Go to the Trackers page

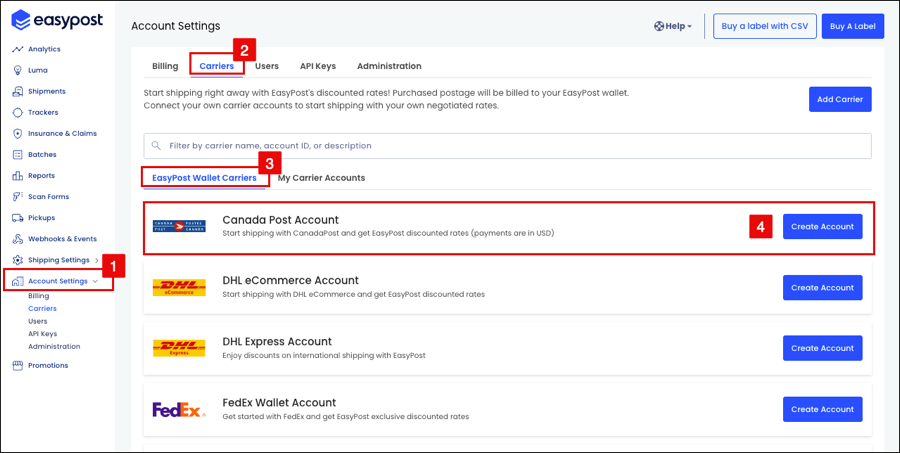[x=43, y=113]
